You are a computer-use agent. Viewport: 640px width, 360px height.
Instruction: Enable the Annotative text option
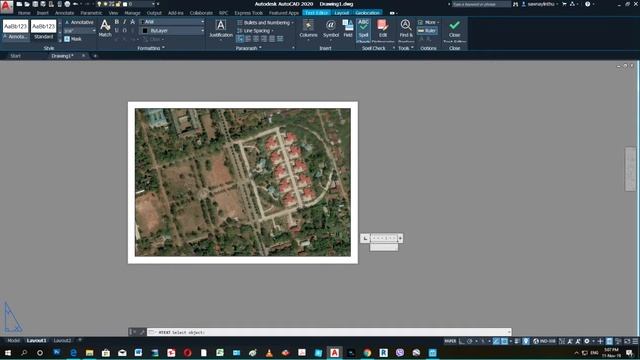click(79, 22)
